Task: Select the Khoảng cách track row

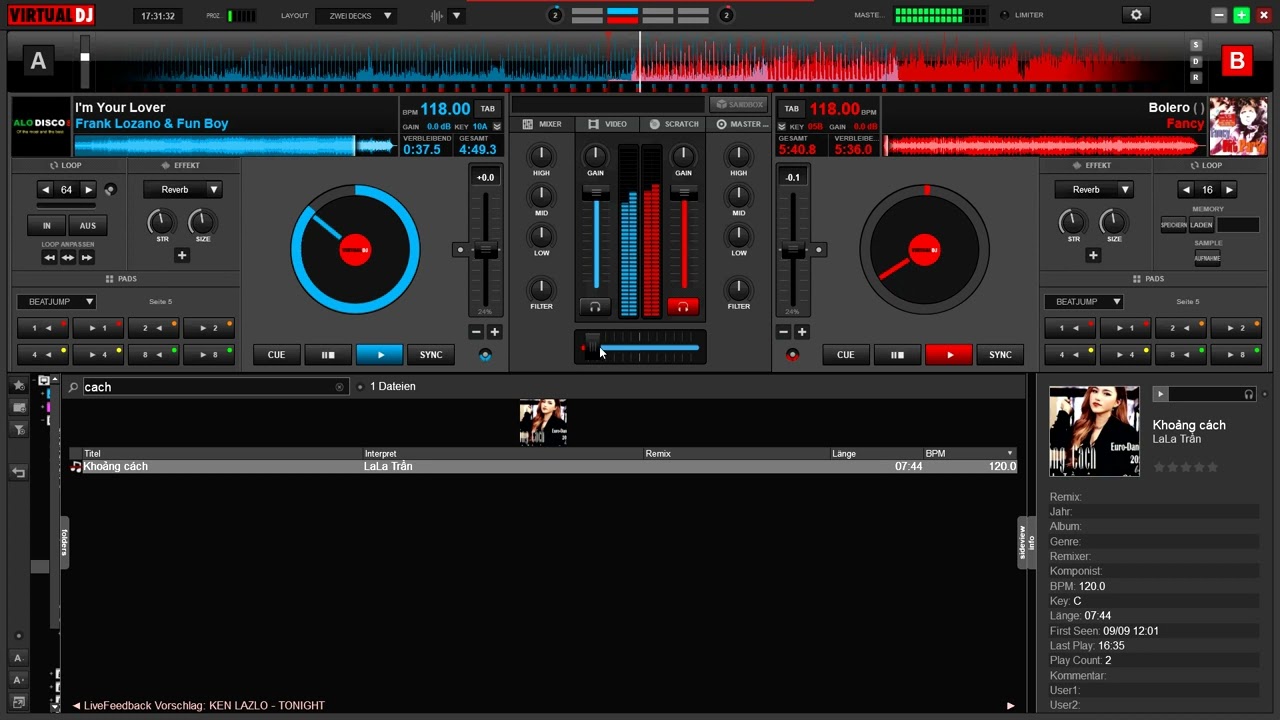Action: coord(543,467)
